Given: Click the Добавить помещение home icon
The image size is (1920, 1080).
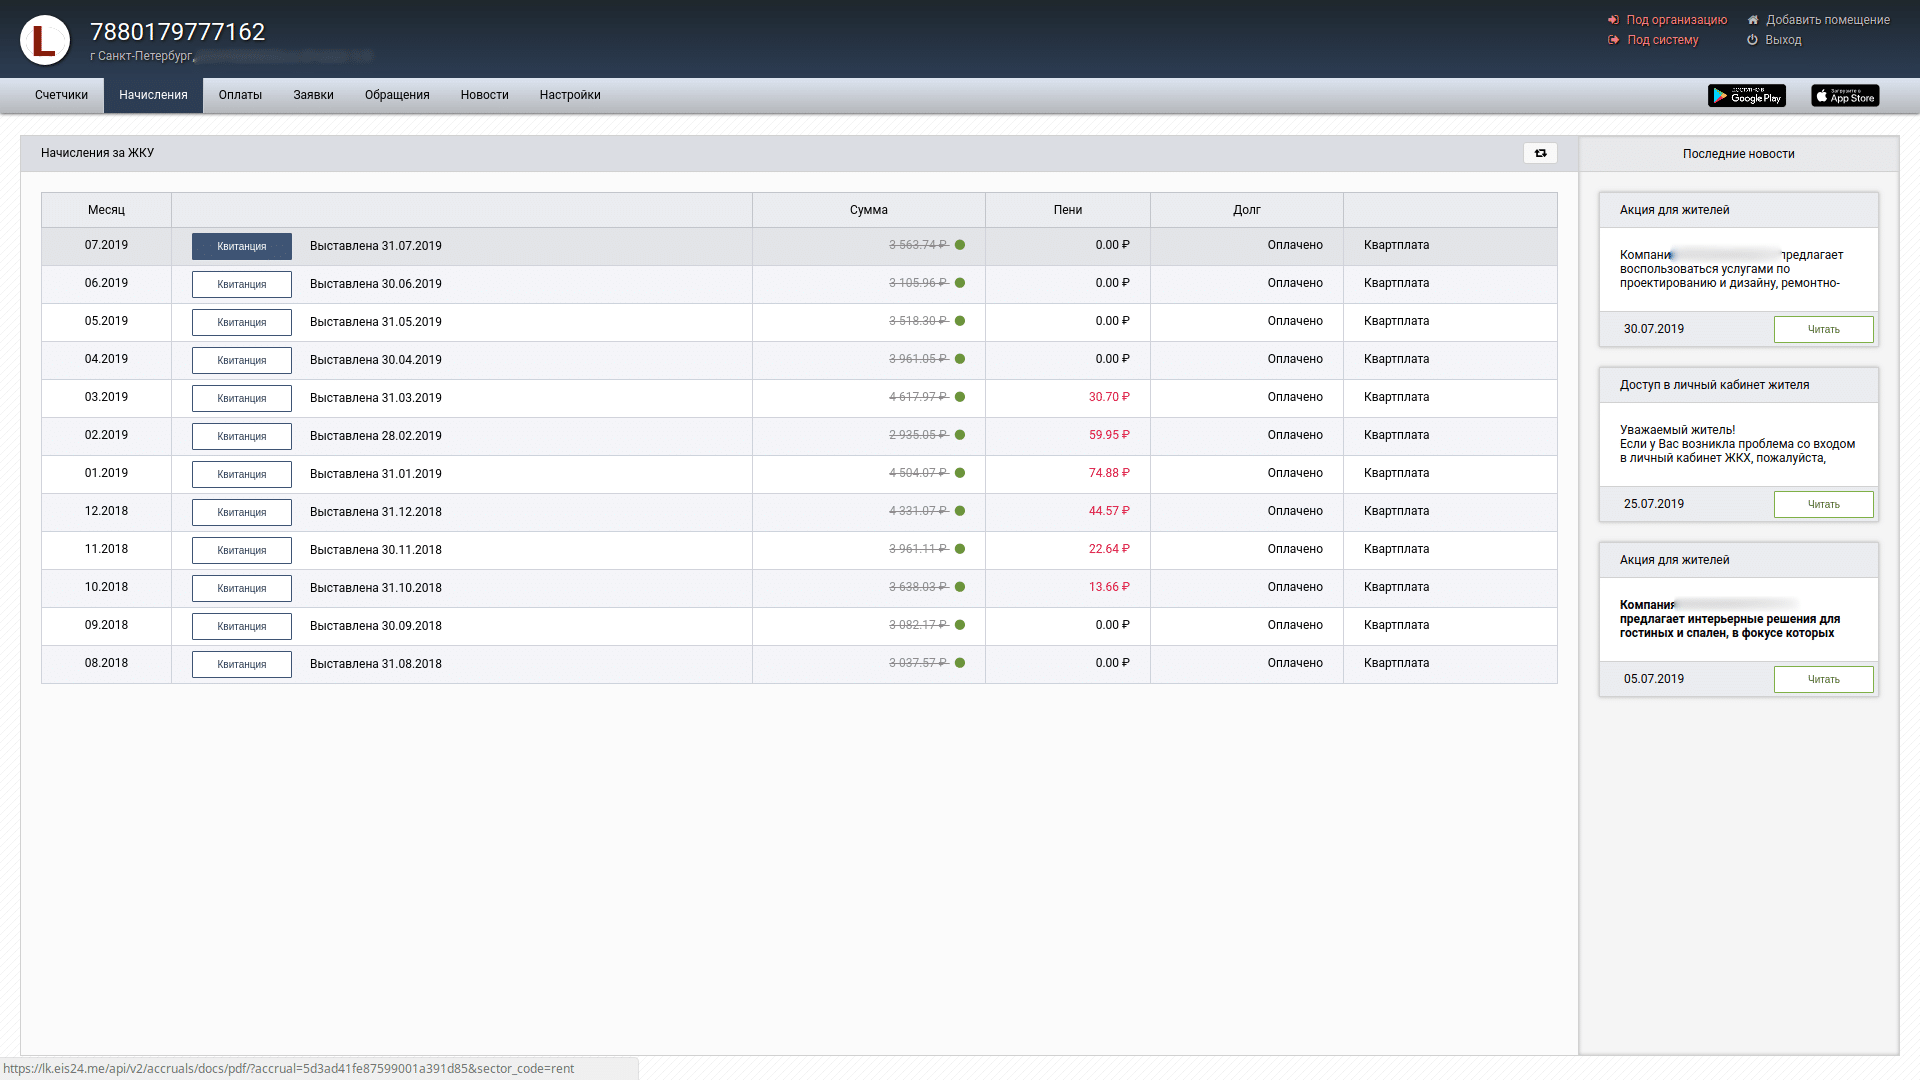Looking at the screenshot, I should click(1752, 20).
